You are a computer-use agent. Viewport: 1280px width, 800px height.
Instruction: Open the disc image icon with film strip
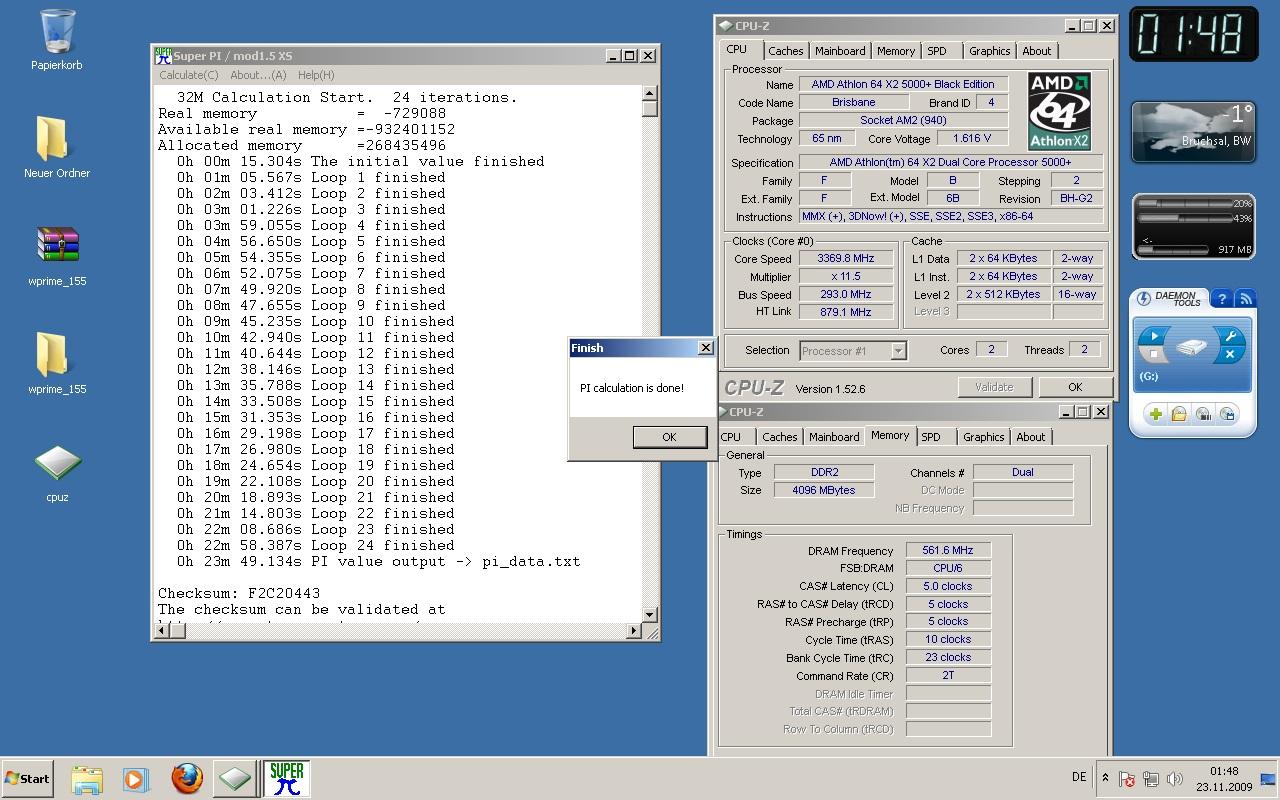1203,414
